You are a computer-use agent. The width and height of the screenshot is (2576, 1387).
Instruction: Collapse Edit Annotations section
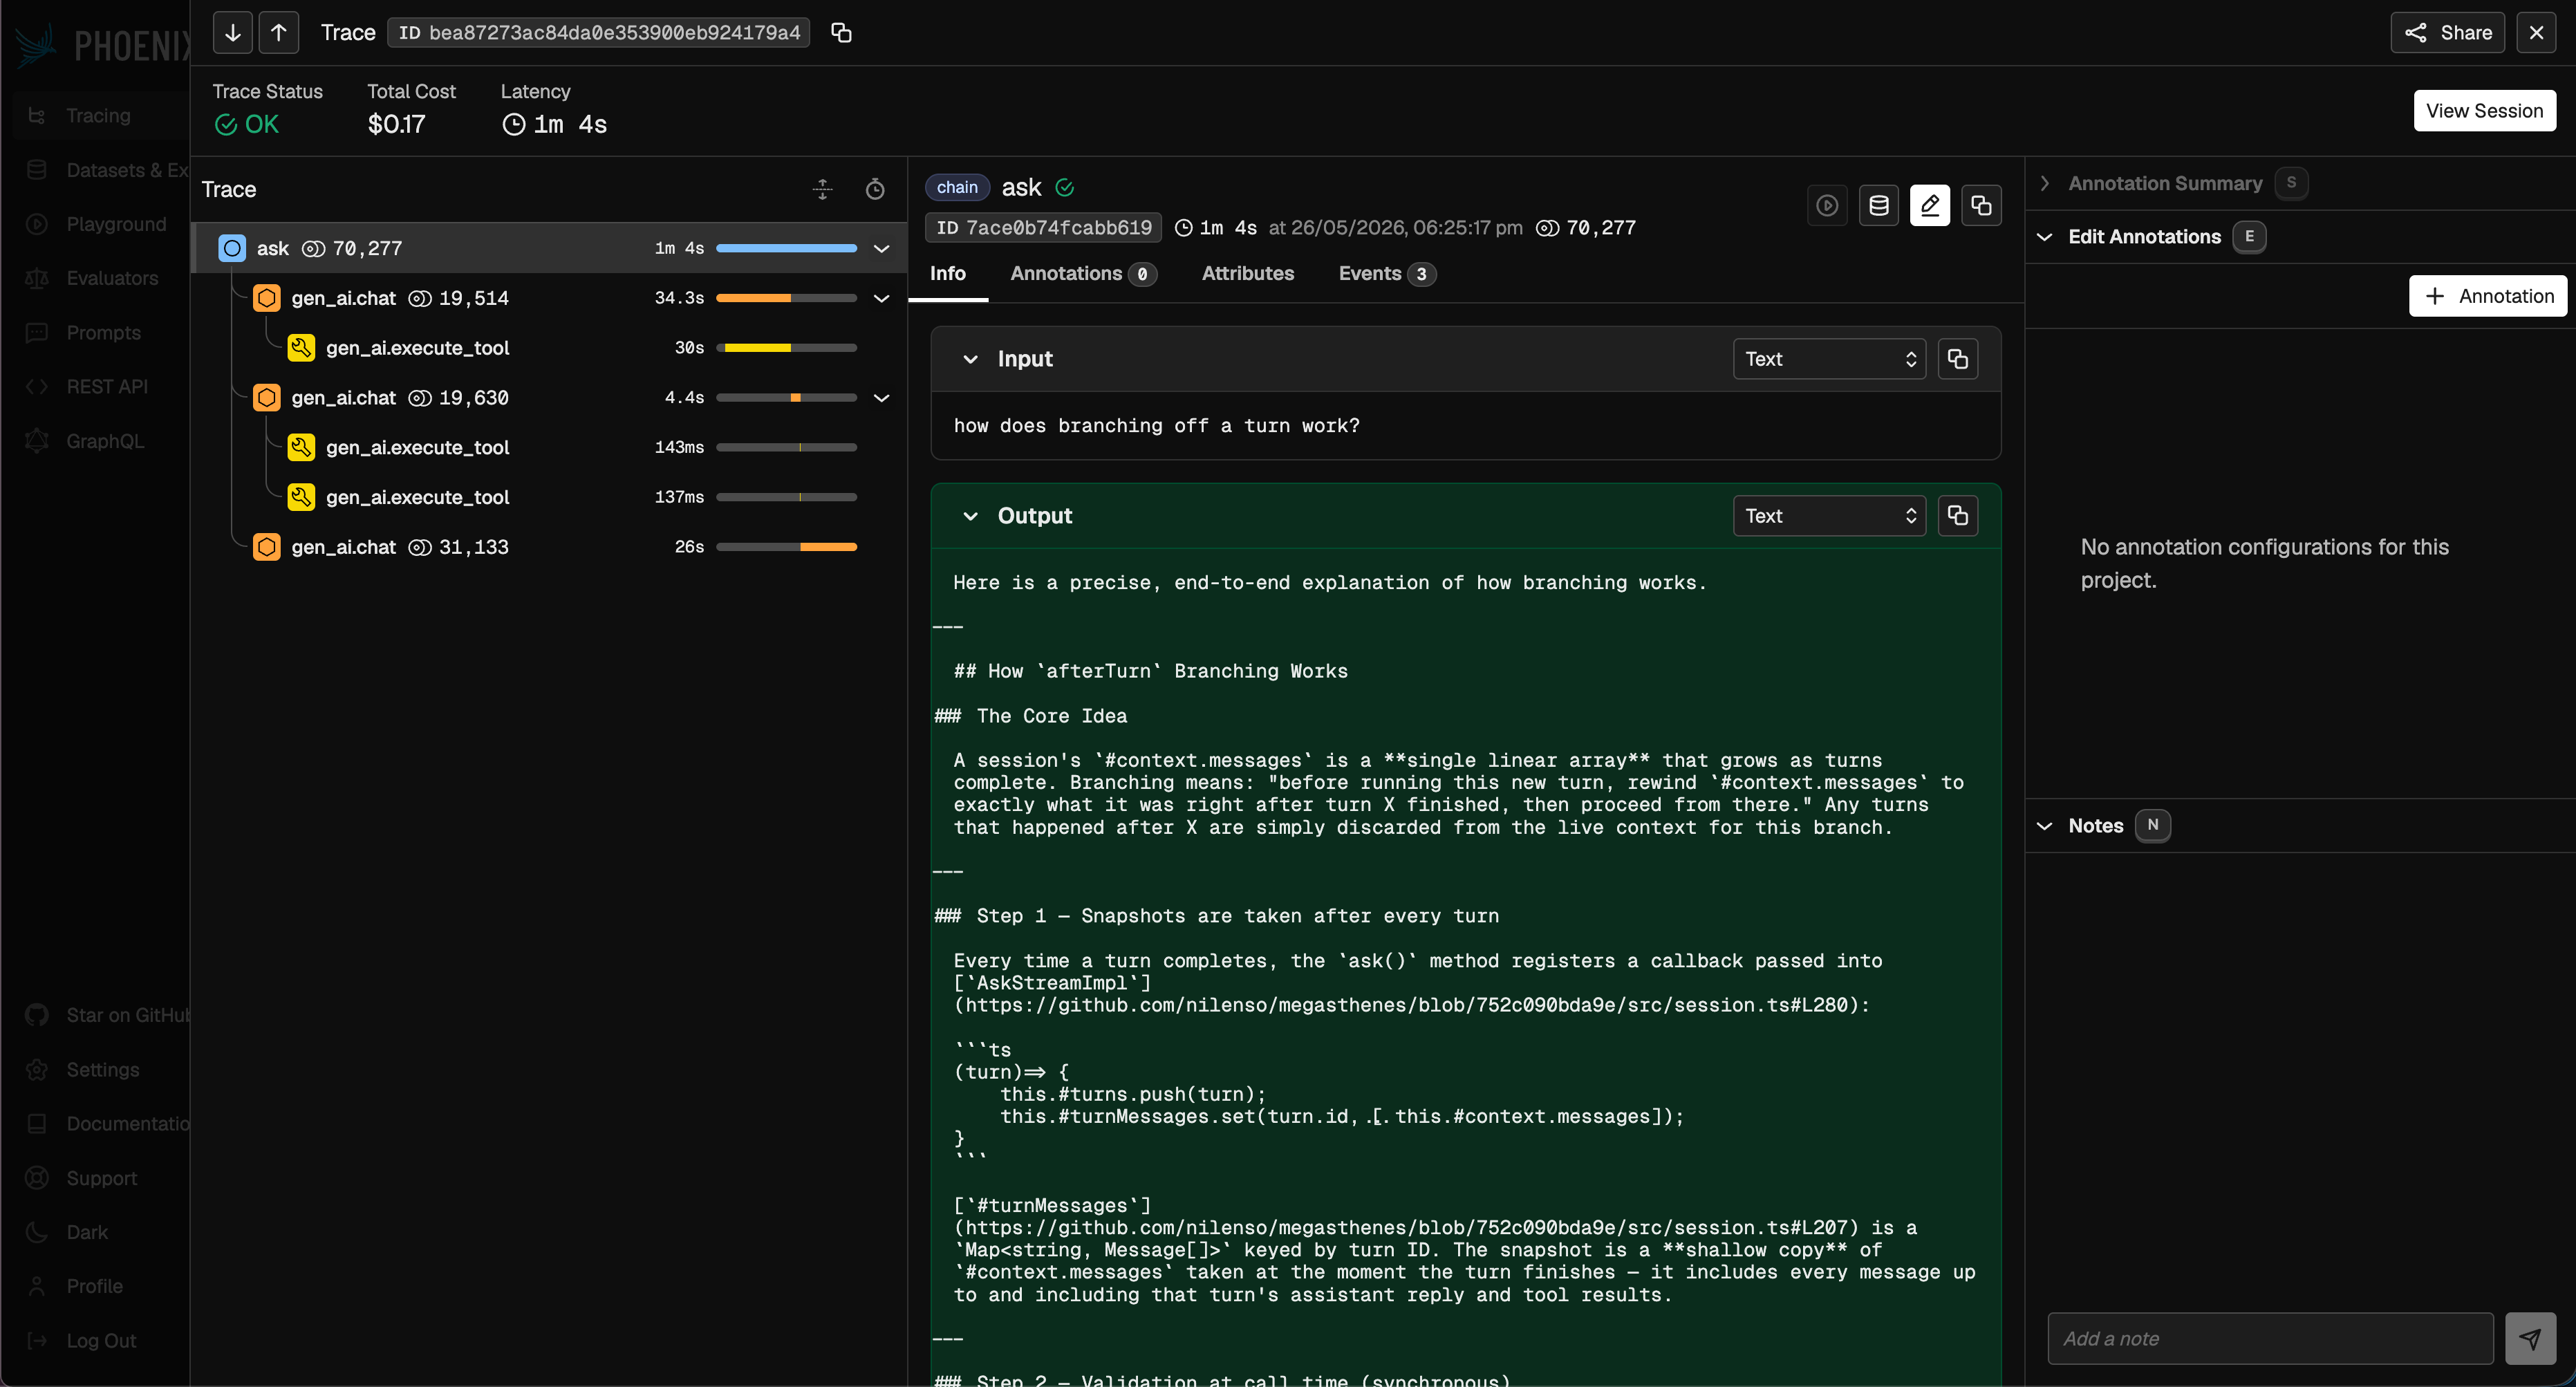pos(2045,237)
